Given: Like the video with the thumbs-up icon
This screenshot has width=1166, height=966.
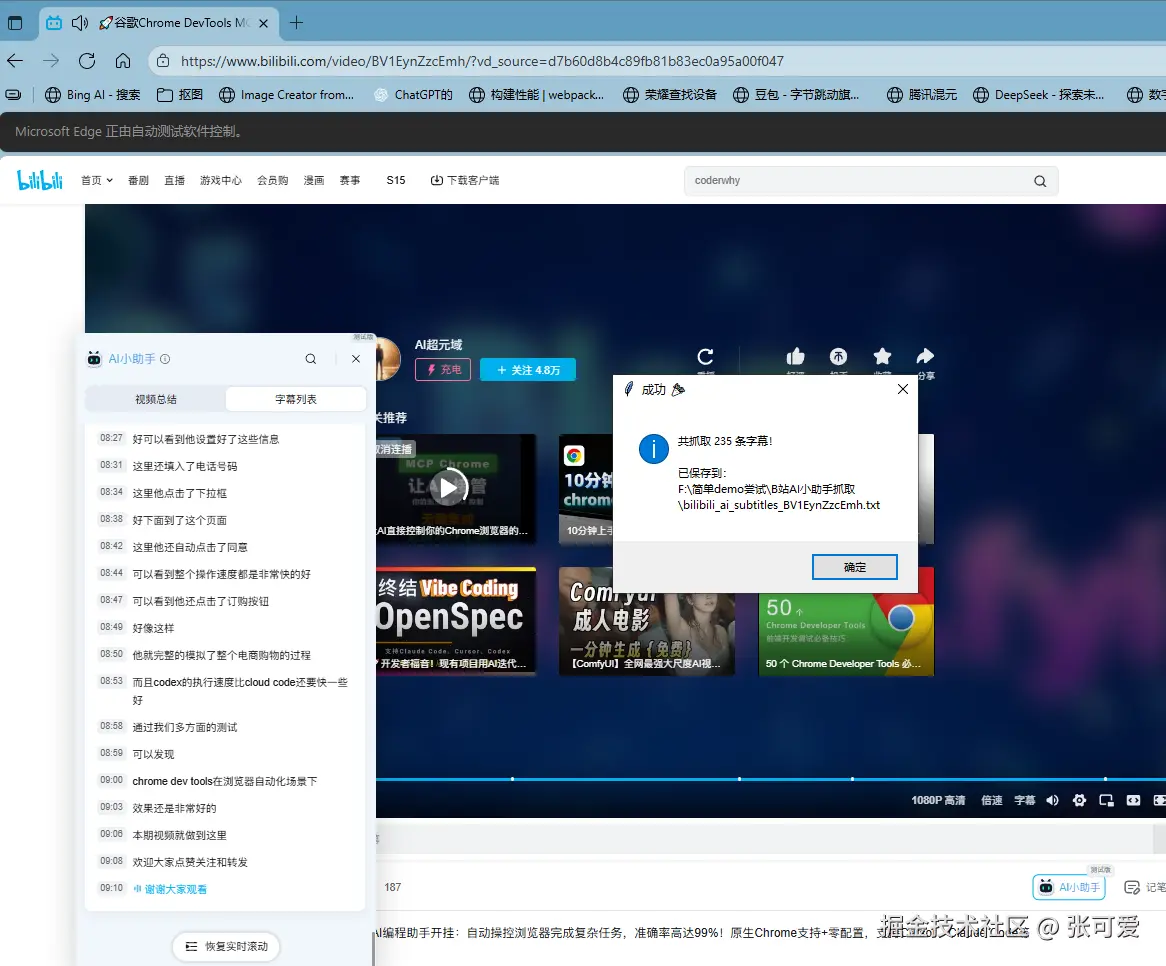Looking at the screenshot, I should pos(795,356).
